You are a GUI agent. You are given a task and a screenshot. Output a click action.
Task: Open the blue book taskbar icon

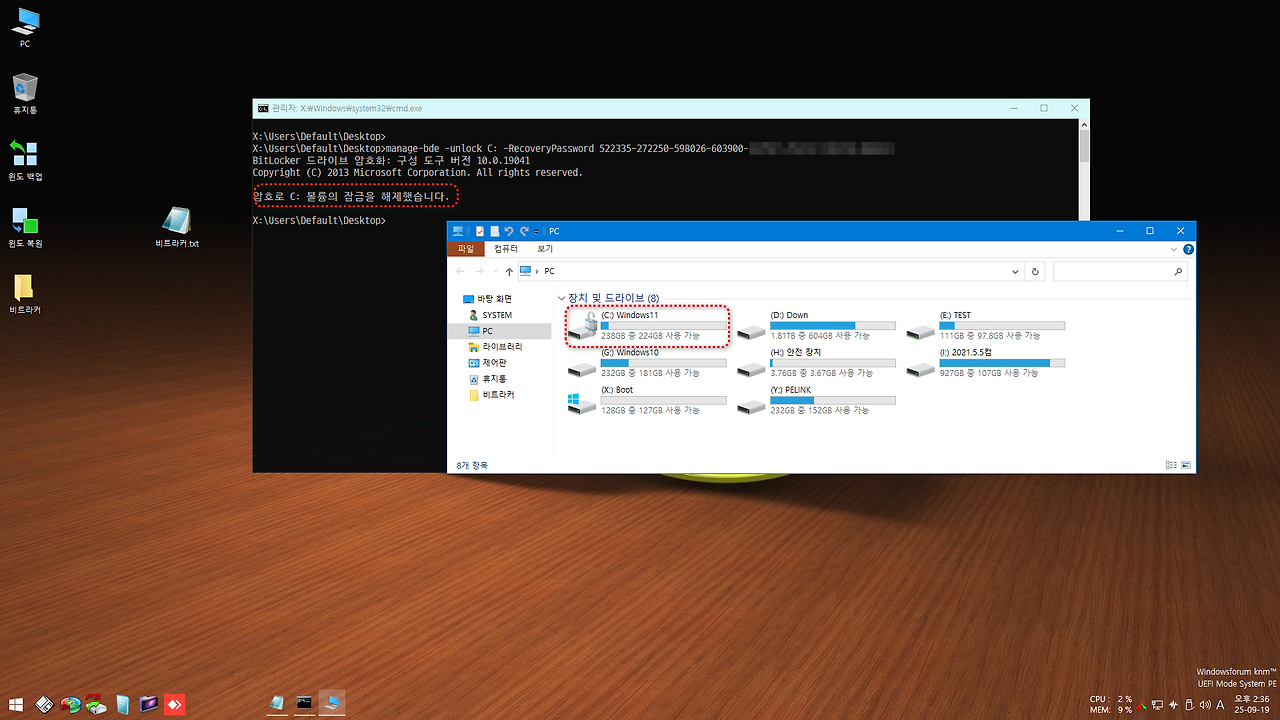122,704
